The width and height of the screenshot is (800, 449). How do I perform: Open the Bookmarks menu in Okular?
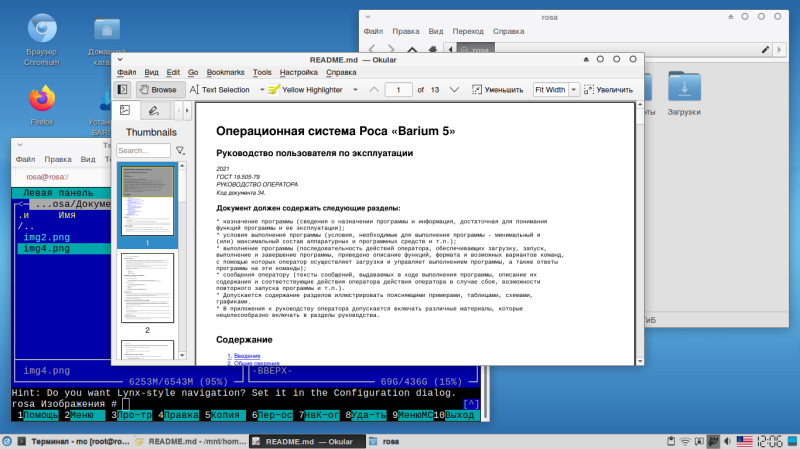coord(225,72)
